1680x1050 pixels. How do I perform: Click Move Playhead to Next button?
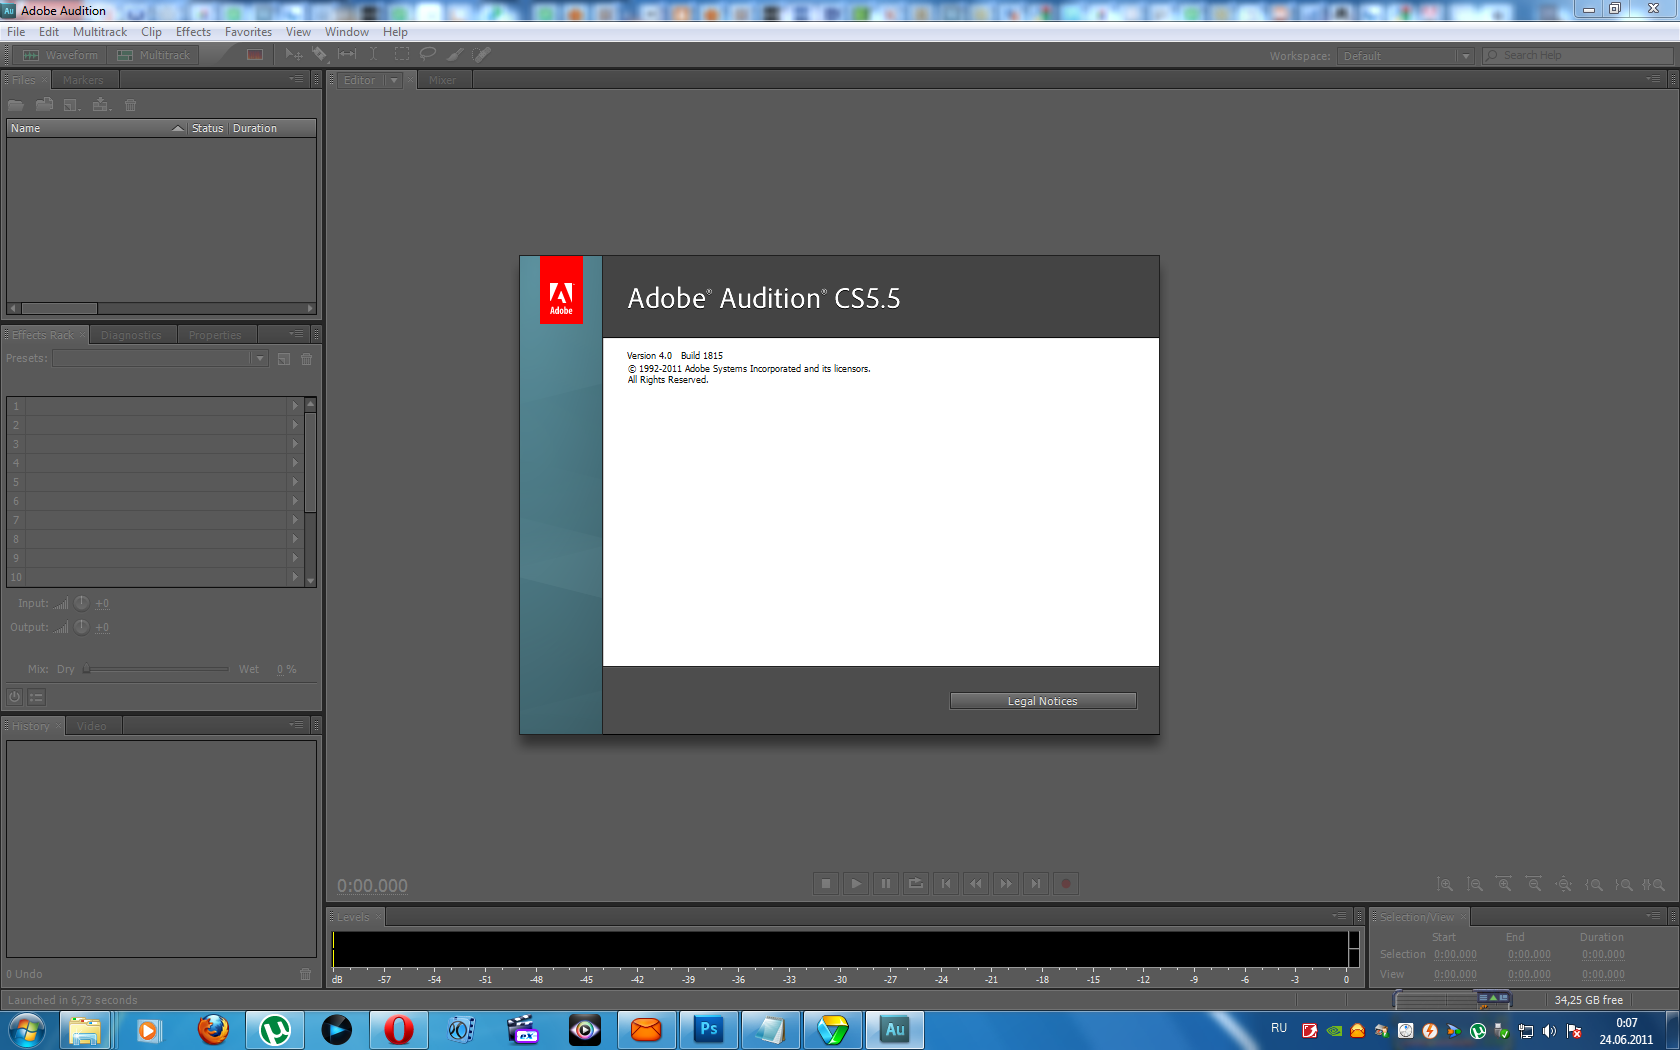coord(1036,884)
